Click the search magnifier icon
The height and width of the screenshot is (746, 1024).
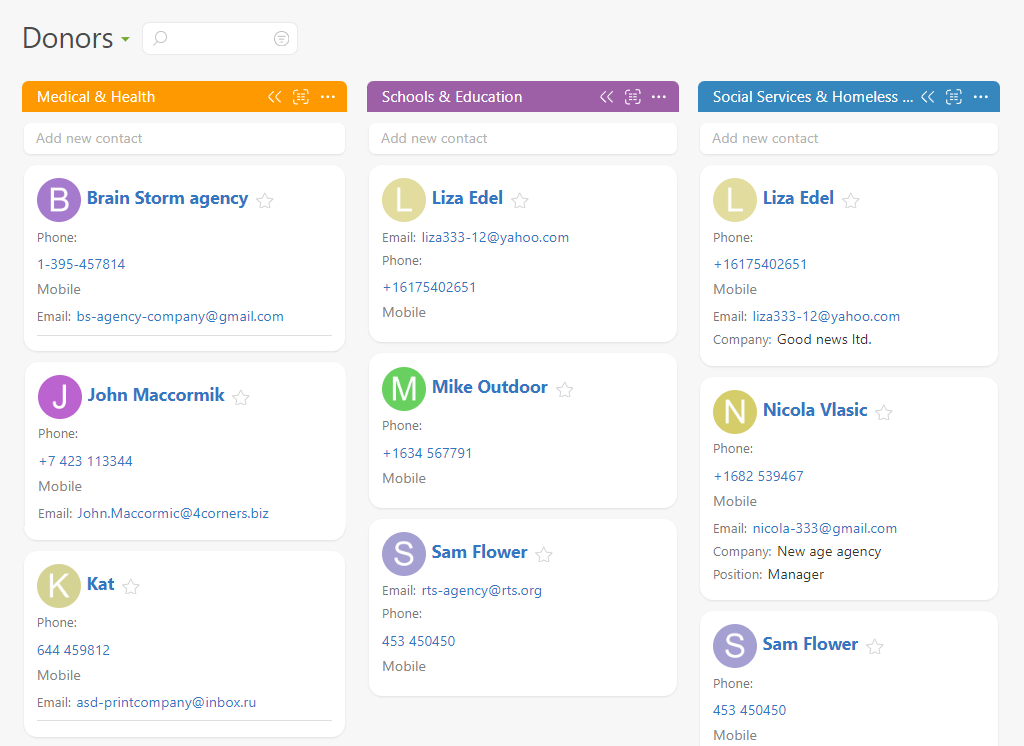160,39
